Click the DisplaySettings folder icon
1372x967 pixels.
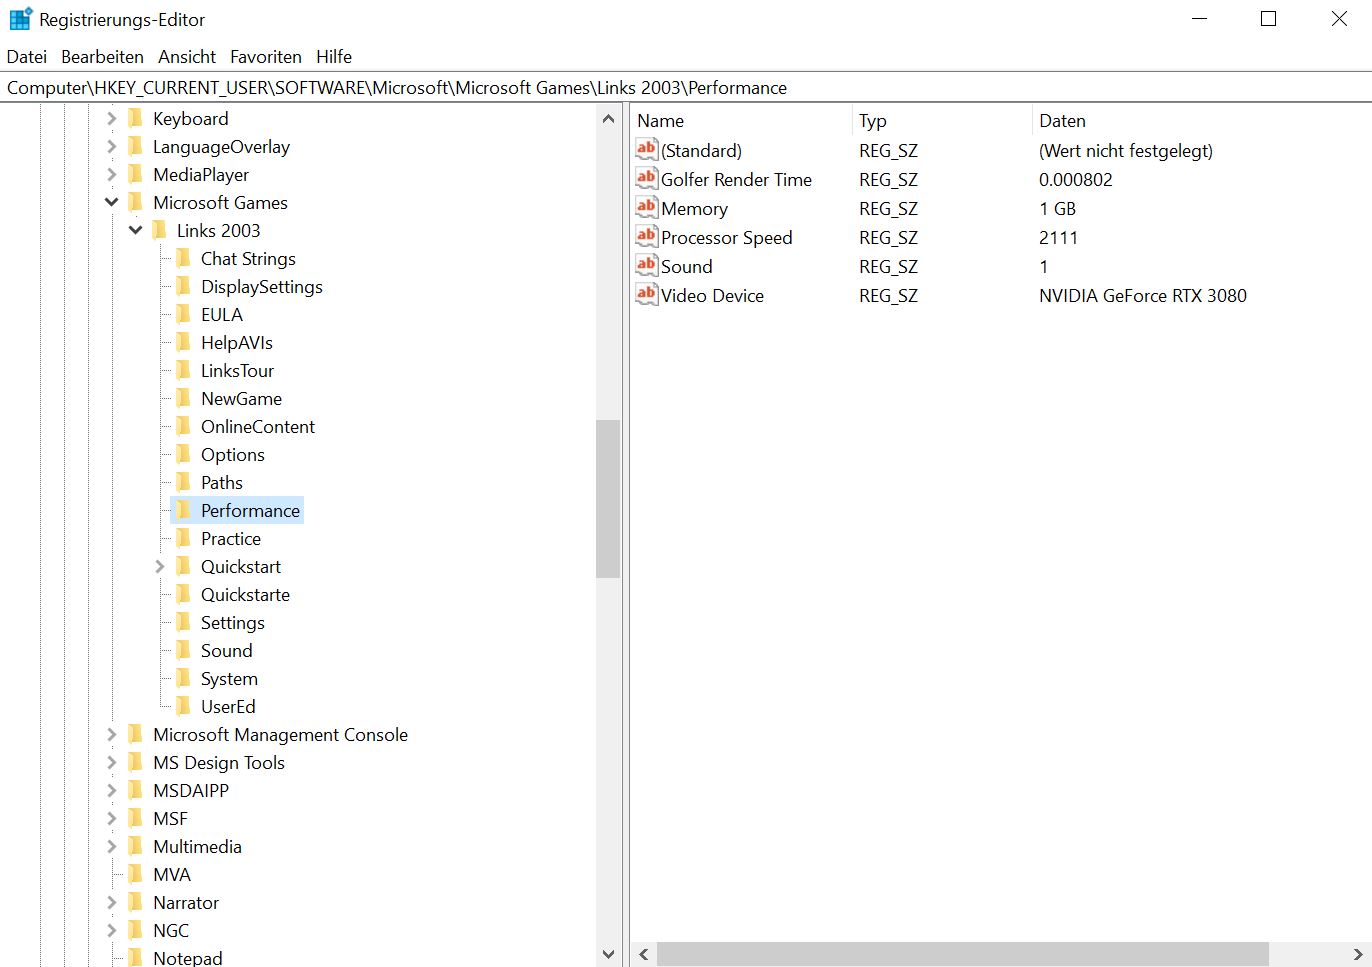(x=184, y=286)
